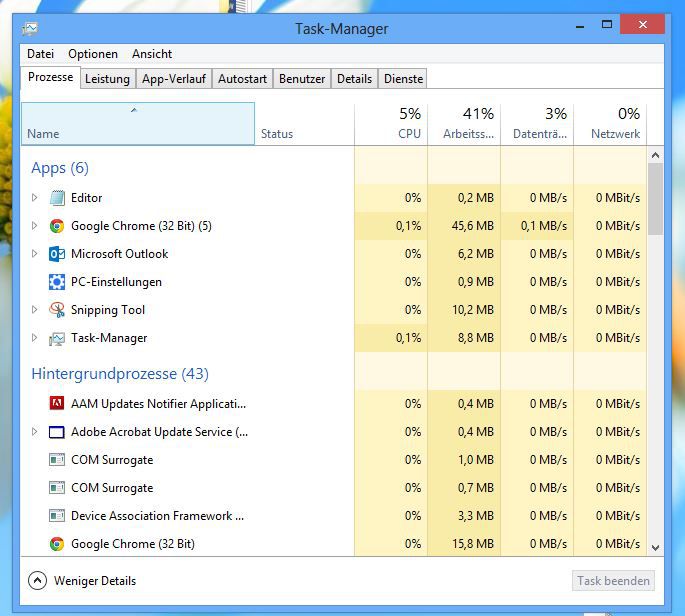The height and width of the screenshot is (616, 685).
Task: Select the Microsoft Outlook process name
Action: [119, 254]
